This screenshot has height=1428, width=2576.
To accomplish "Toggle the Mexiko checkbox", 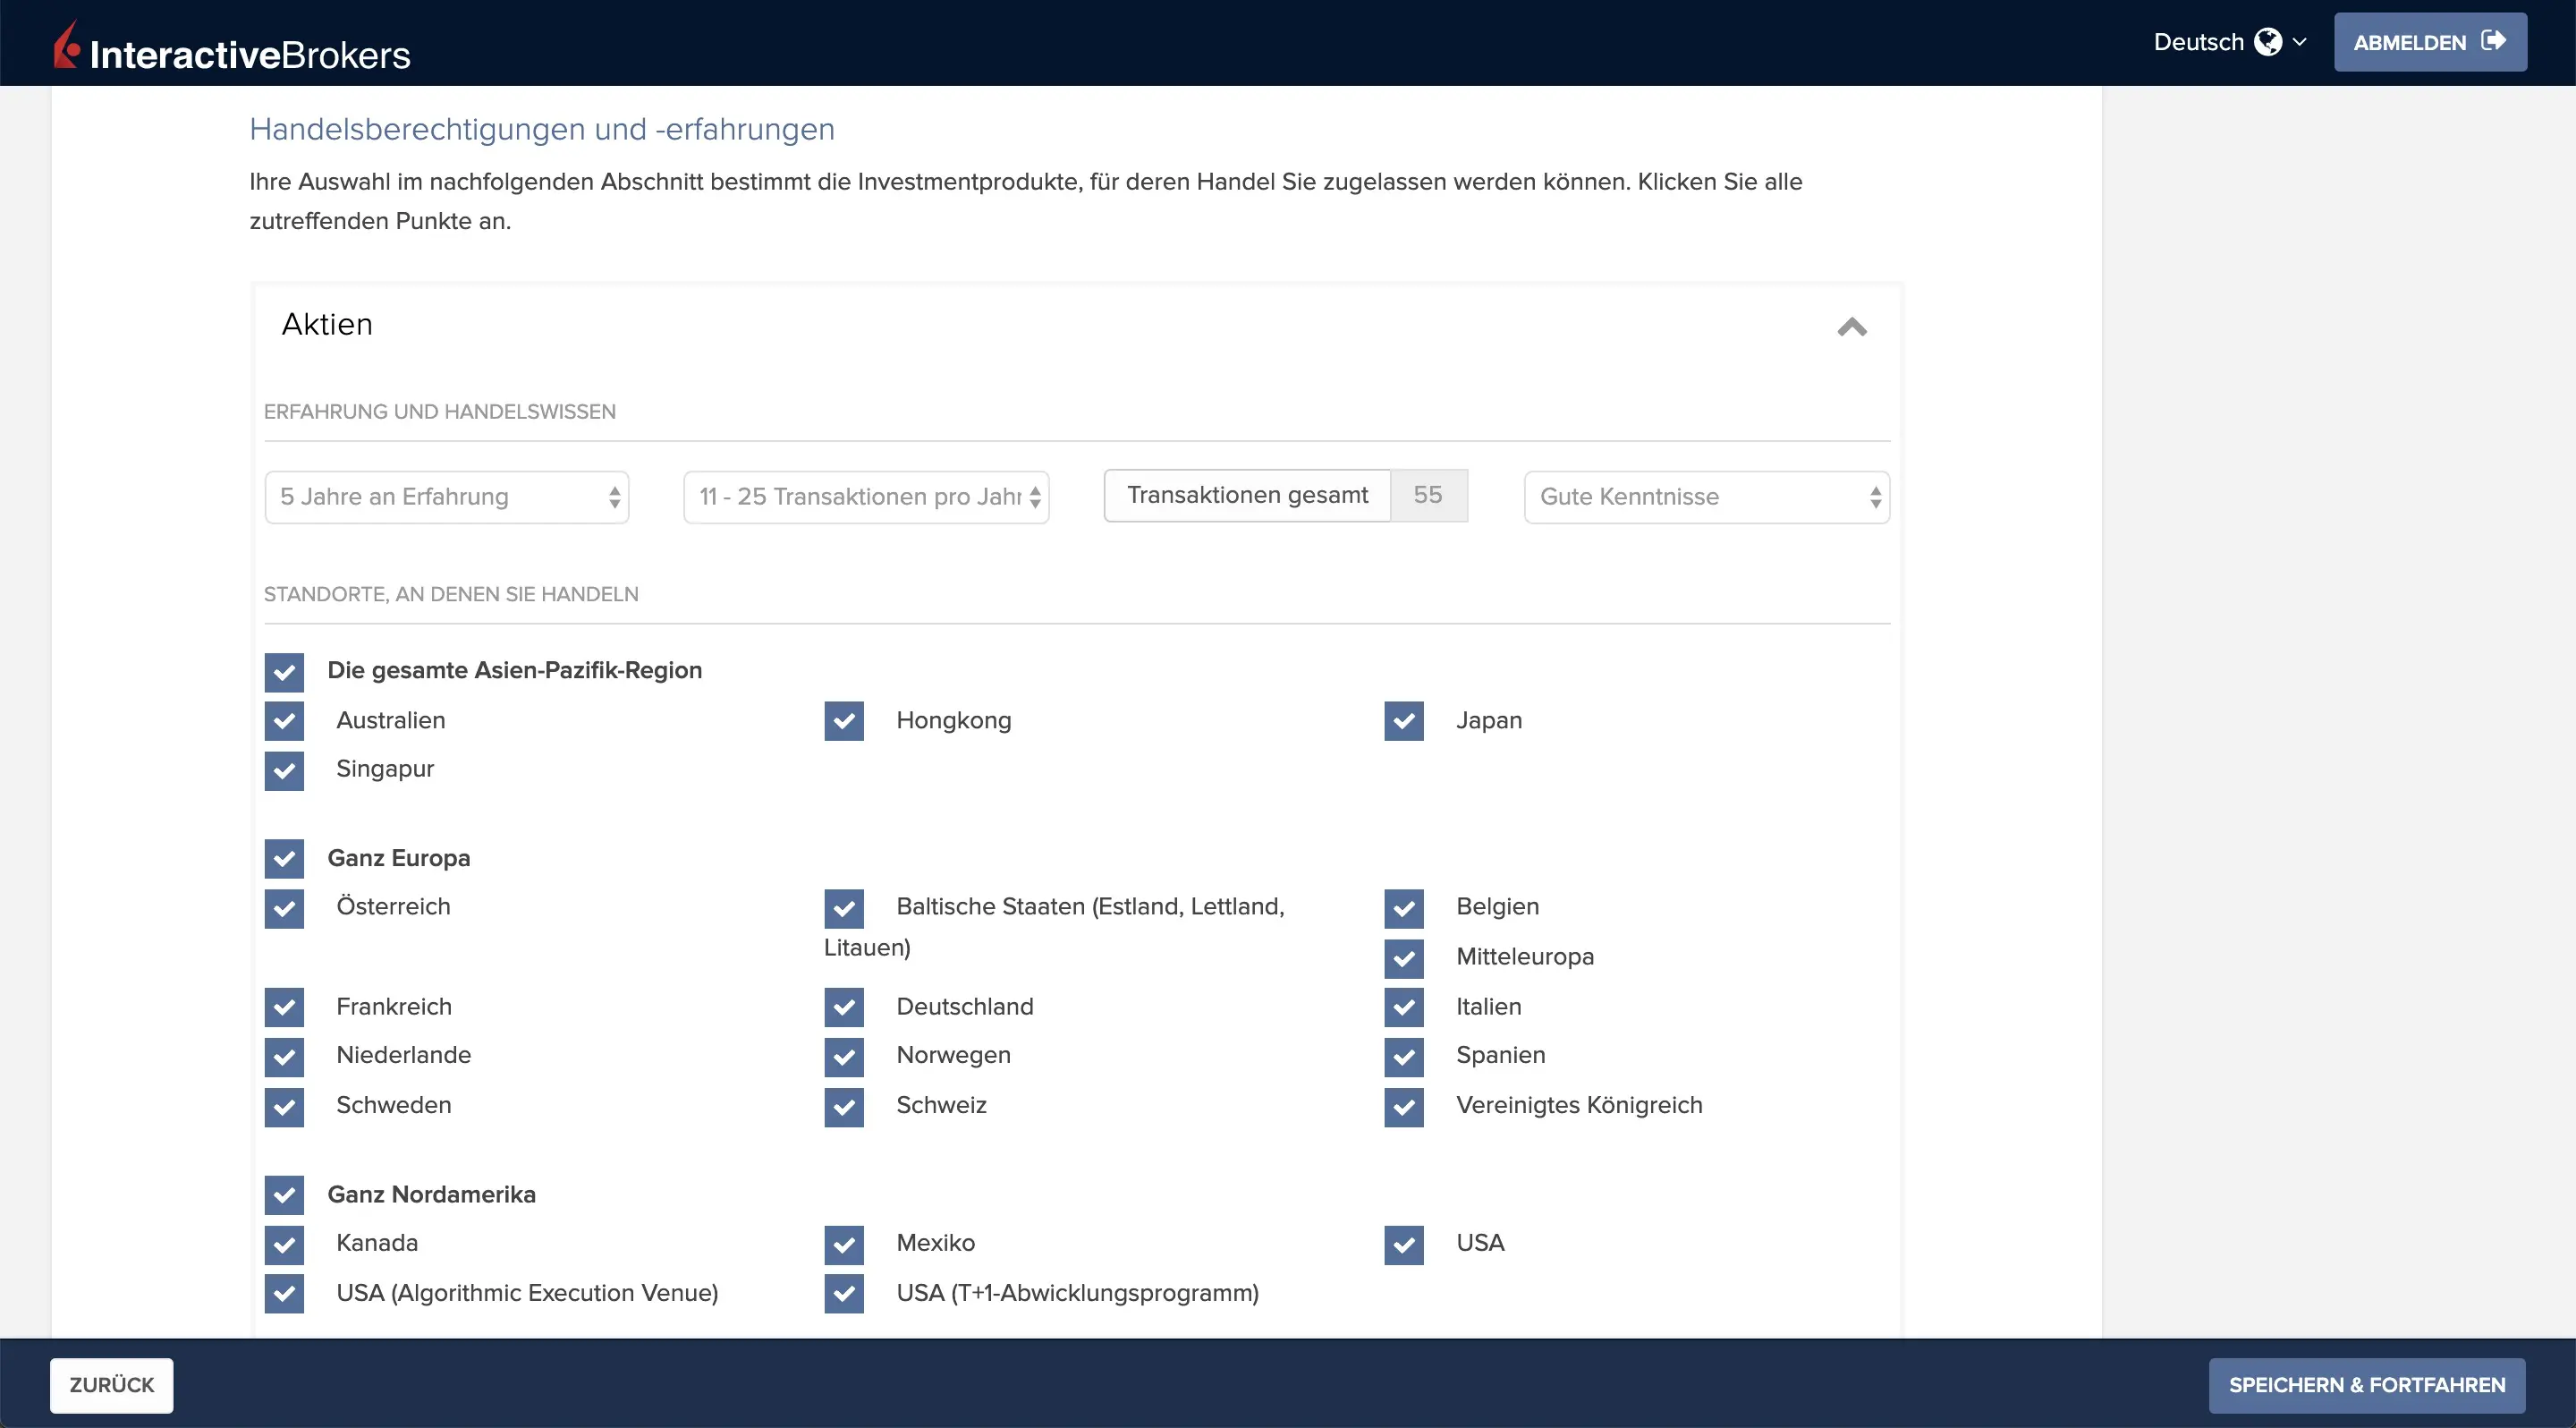I will 844,1245.
